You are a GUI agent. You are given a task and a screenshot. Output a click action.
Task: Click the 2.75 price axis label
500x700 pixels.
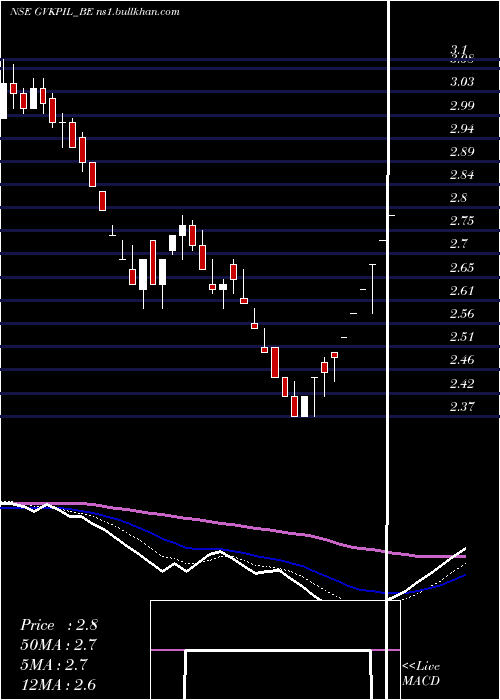462,221
